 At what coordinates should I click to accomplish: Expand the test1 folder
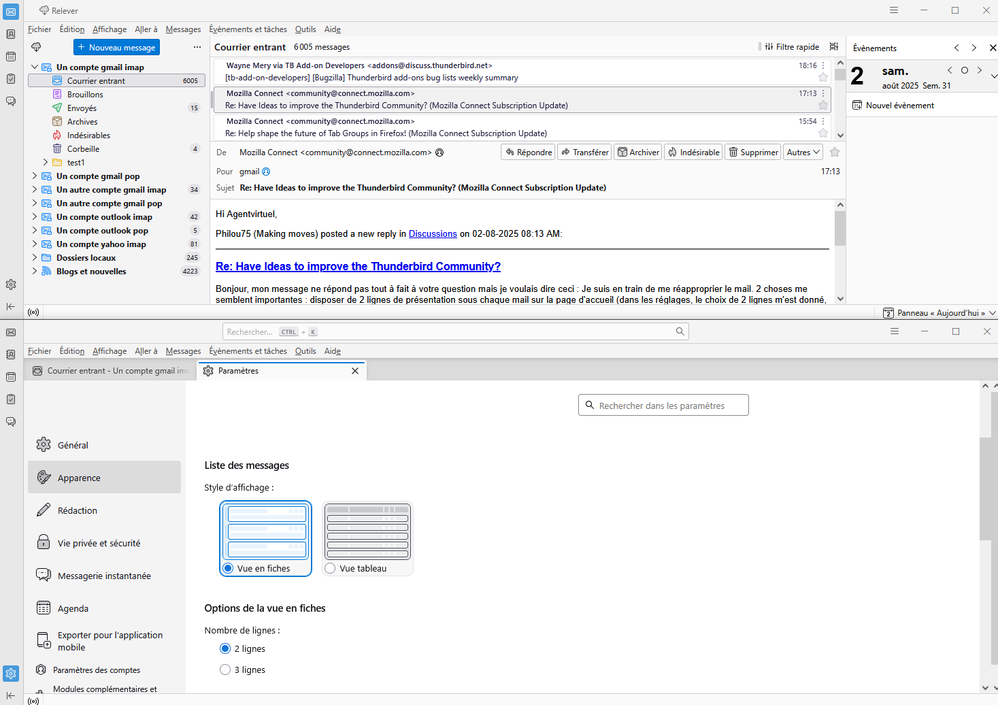[45, 162]
